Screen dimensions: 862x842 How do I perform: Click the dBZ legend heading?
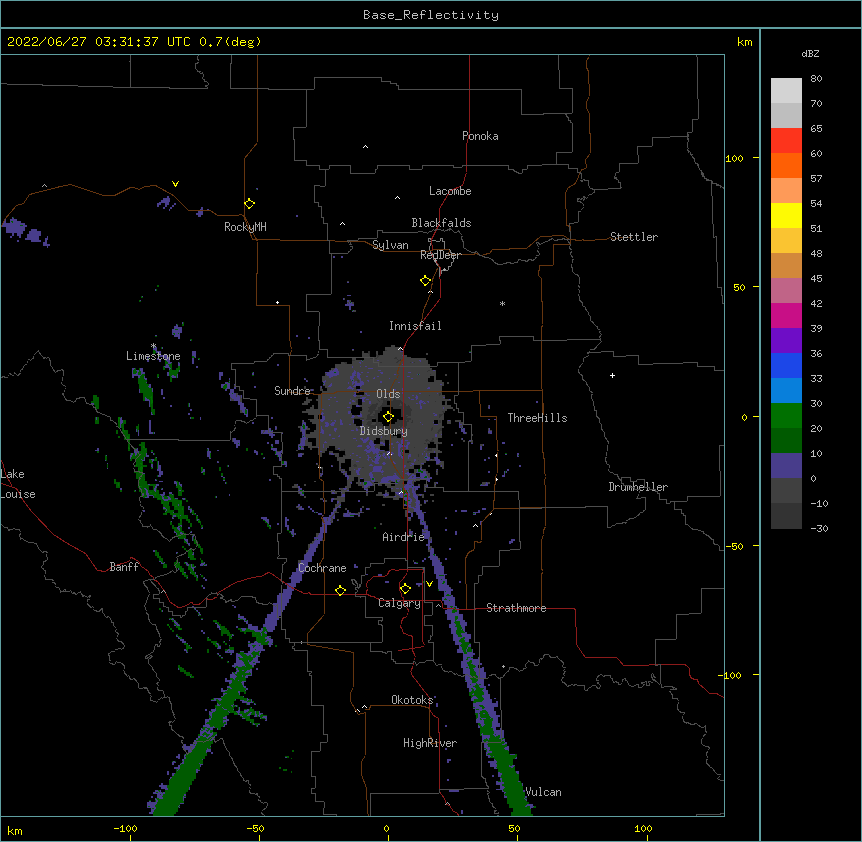point(810,53)
